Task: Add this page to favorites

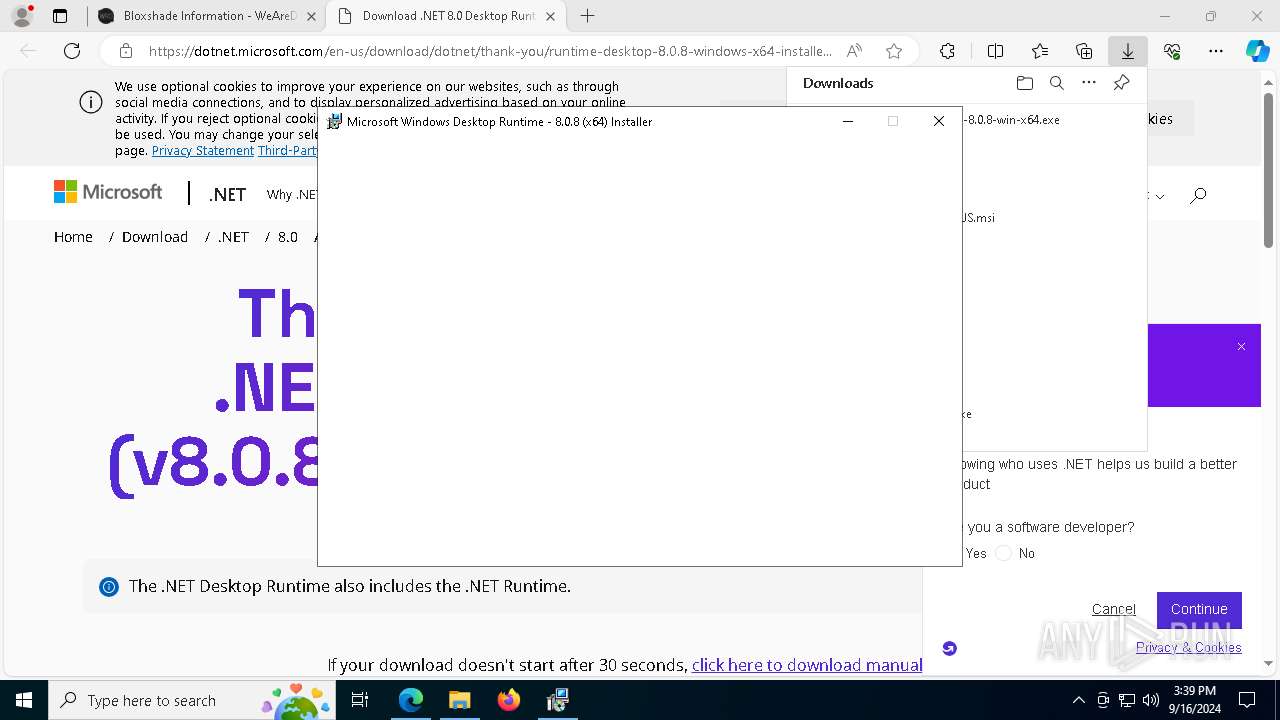Action: (894, 51)
